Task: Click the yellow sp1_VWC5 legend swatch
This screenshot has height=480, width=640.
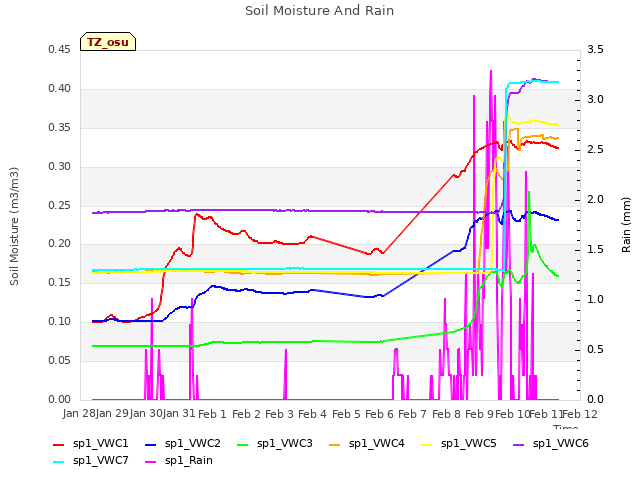Action: point(427,445)
